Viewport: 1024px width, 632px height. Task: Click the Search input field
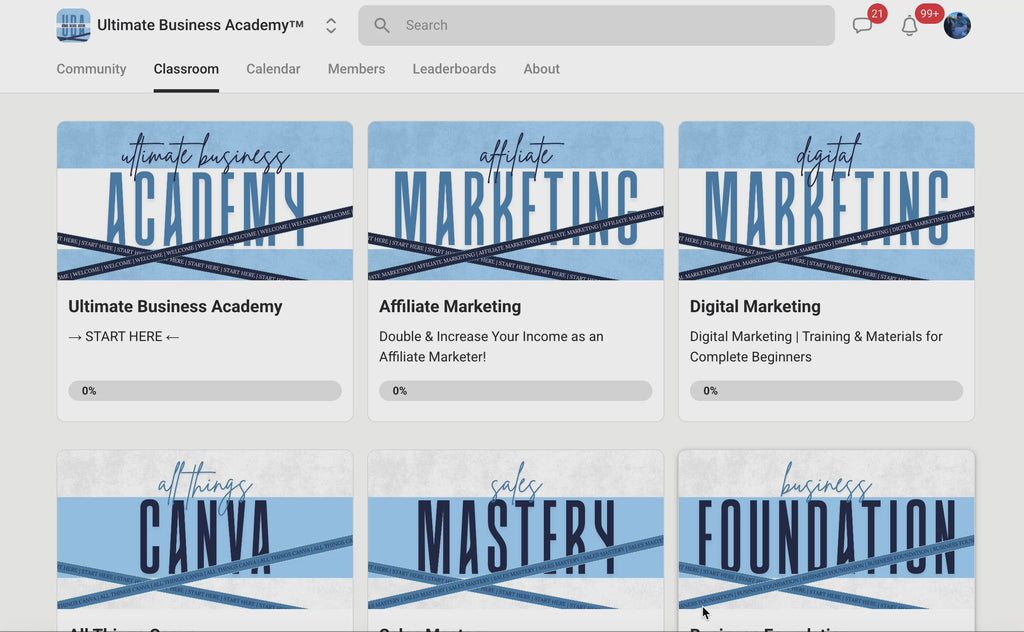596,25
